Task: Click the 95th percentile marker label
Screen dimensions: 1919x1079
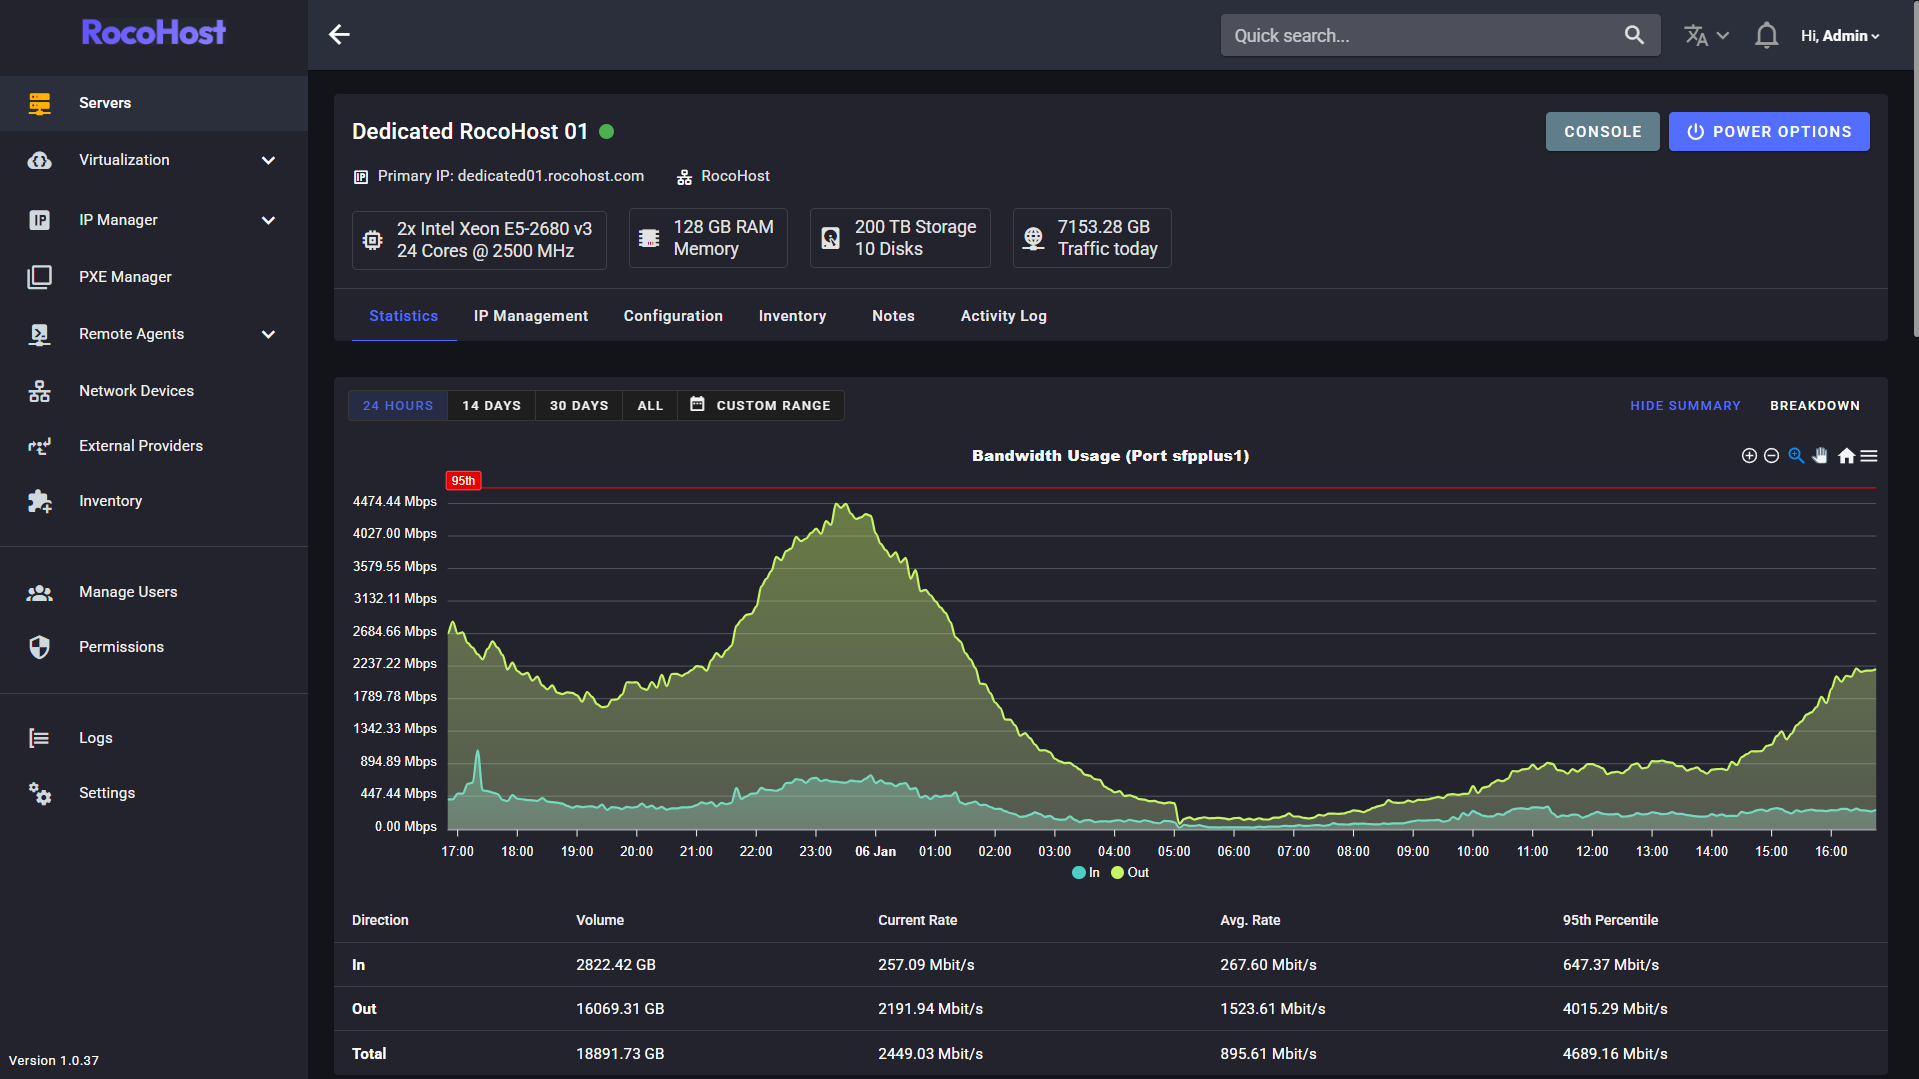Action: pos(463,481)
